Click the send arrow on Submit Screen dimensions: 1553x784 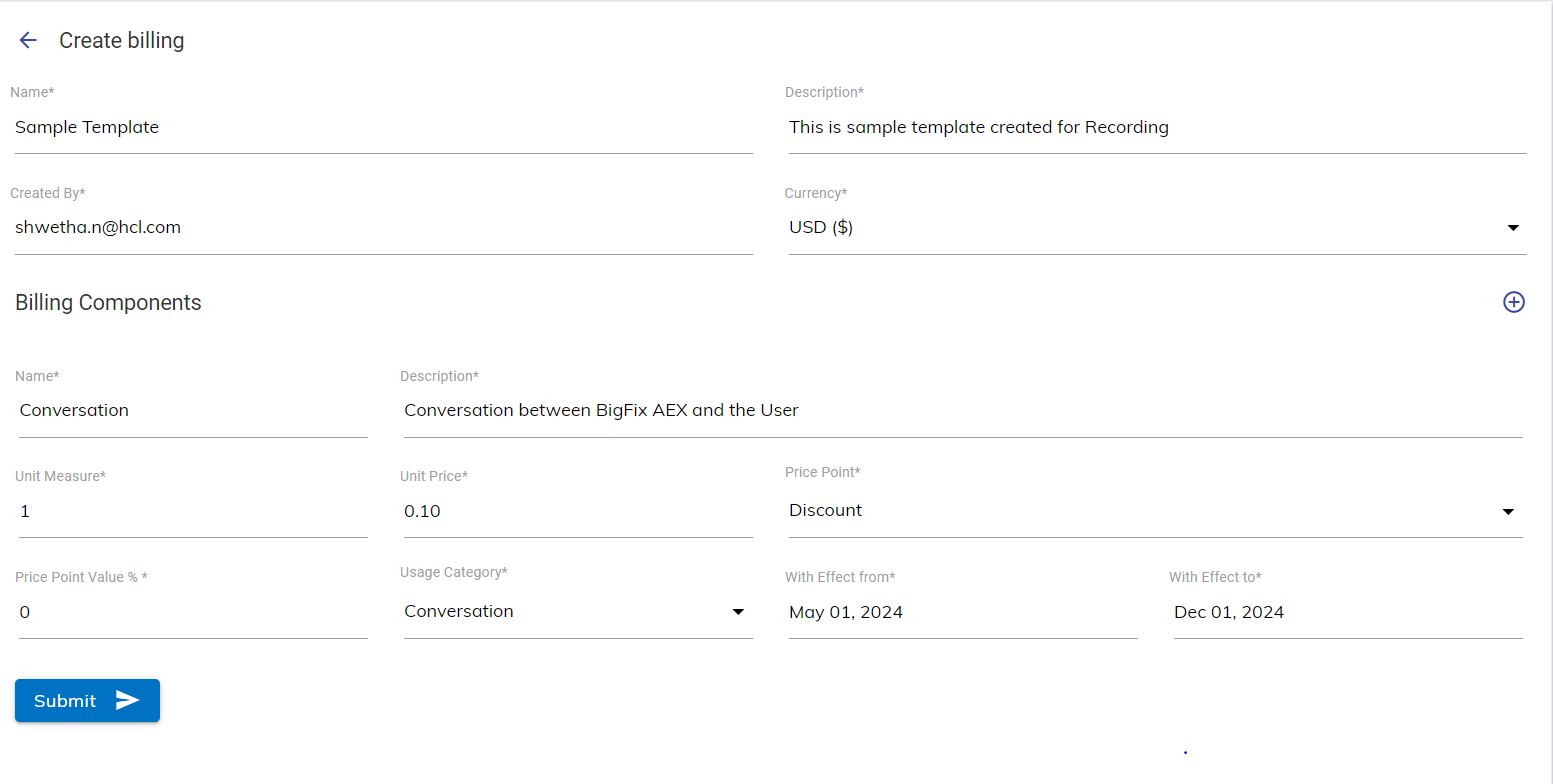pyautogui.click(x=127, y=700)
